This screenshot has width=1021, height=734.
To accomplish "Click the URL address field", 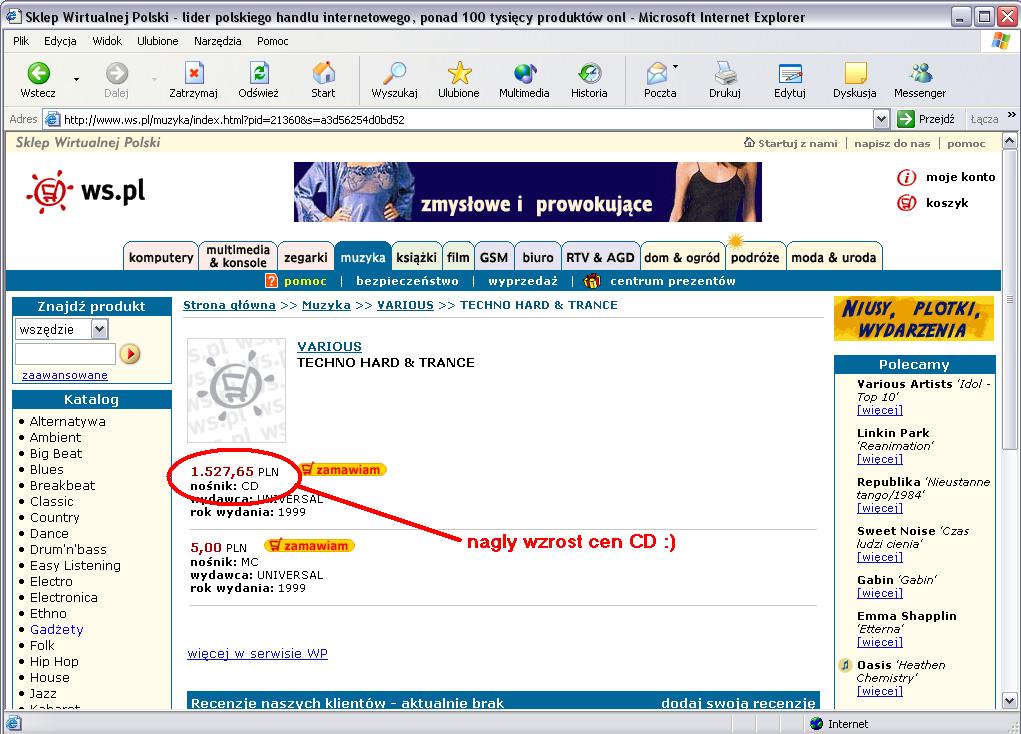I will tap(458, 119).
